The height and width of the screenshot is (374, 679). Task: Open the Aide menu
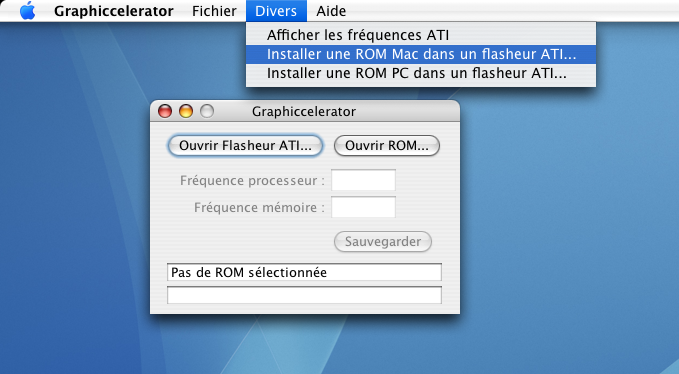331,11
